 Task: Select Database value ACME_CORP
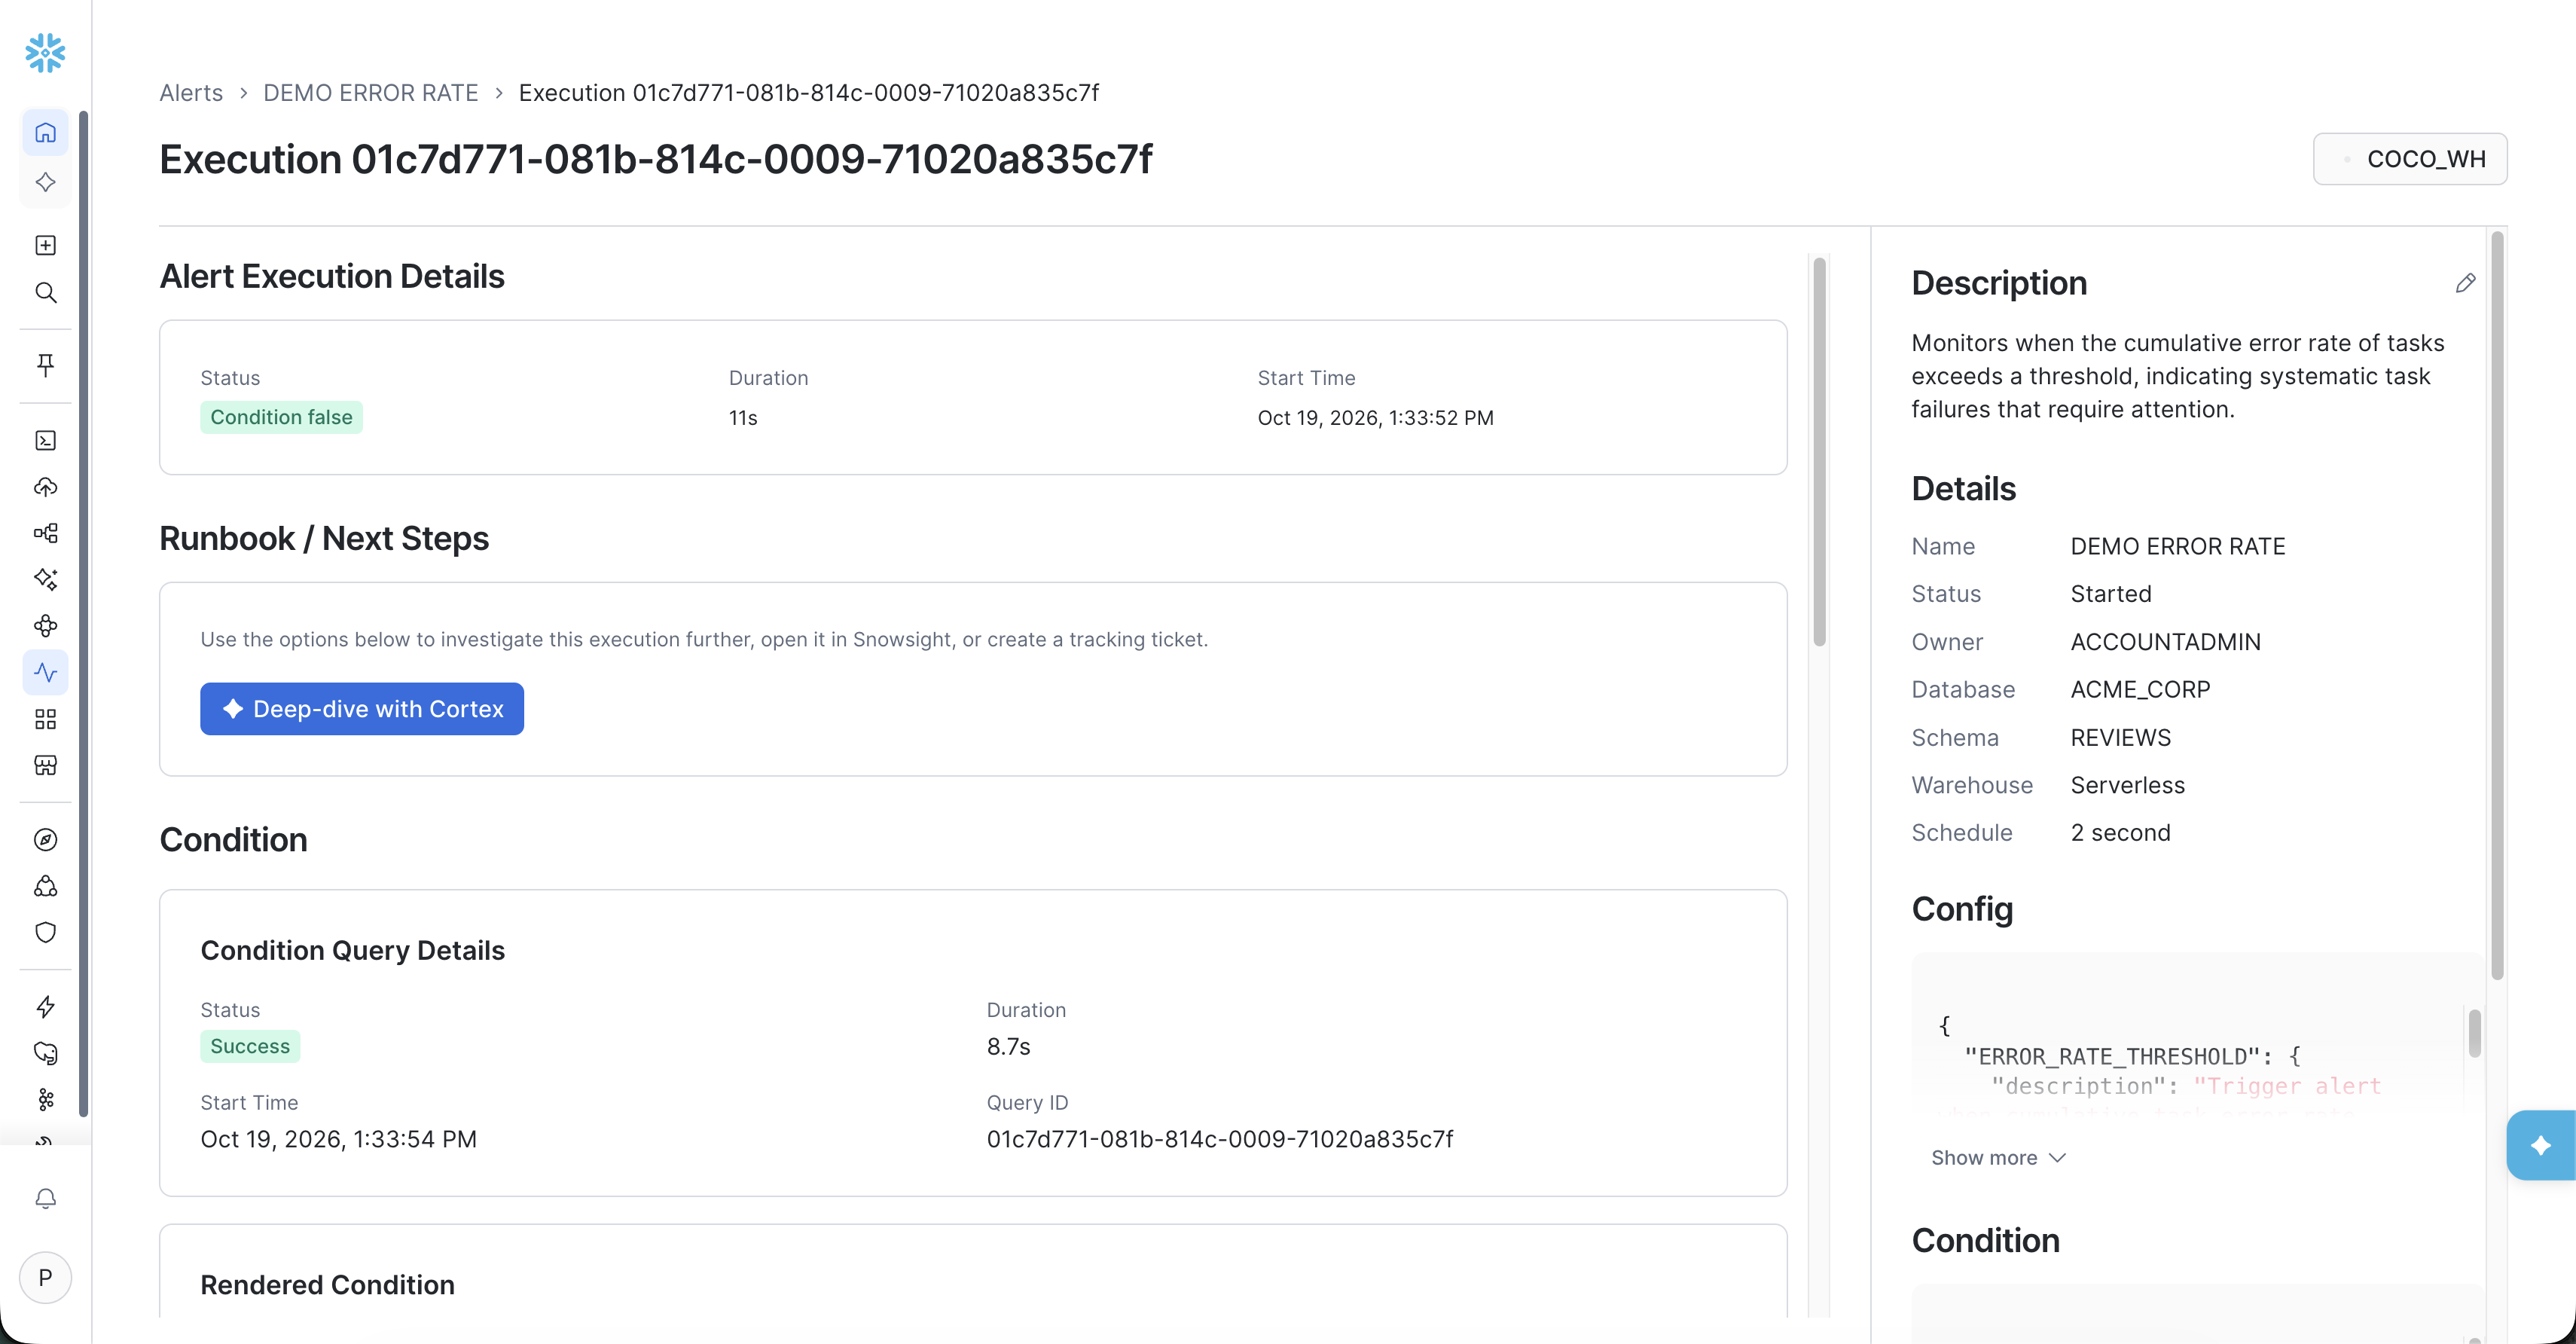click(x=2140, y=690)
